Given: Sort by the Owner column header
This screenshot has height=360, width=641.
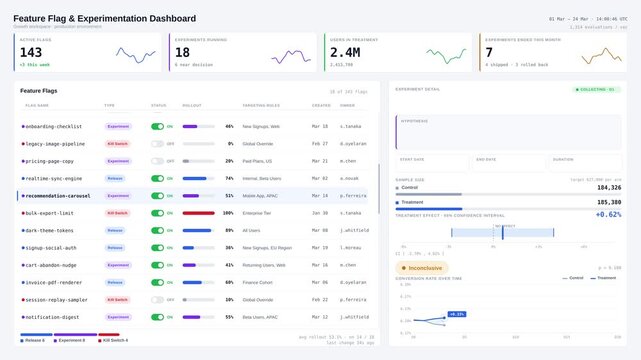Looking at the screenshot, I should [347, 105].
